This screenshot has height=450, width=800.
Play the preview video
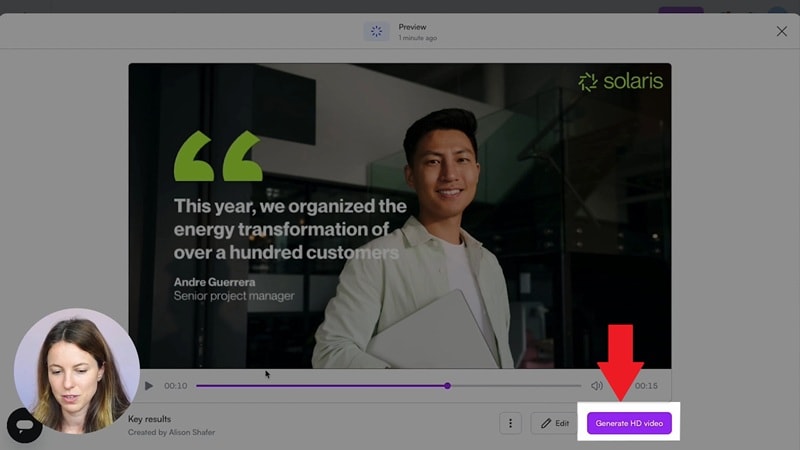(149, 386)
